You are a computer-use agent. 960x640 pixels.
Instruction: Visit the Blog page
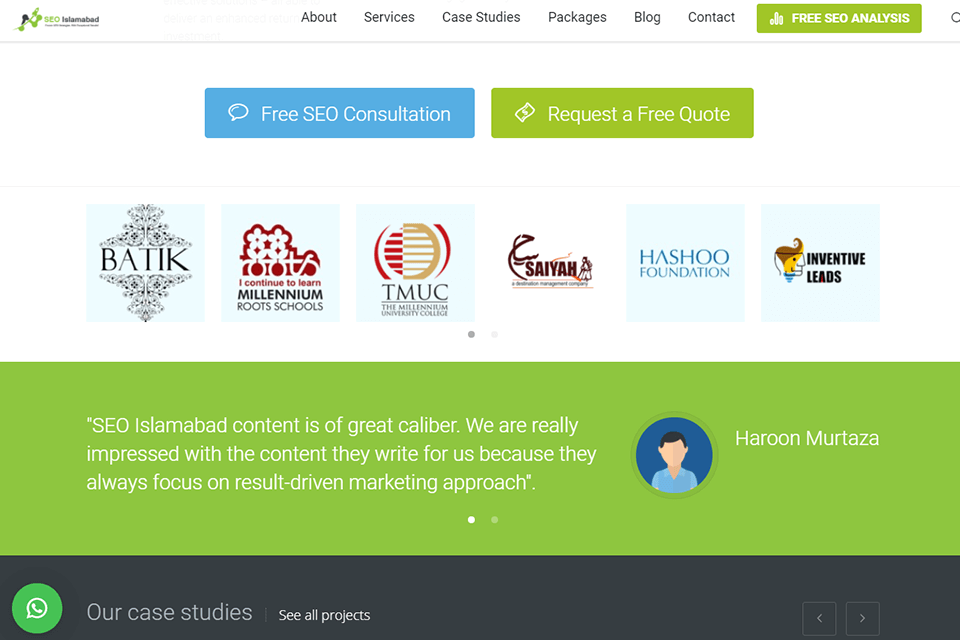(647, 17)
